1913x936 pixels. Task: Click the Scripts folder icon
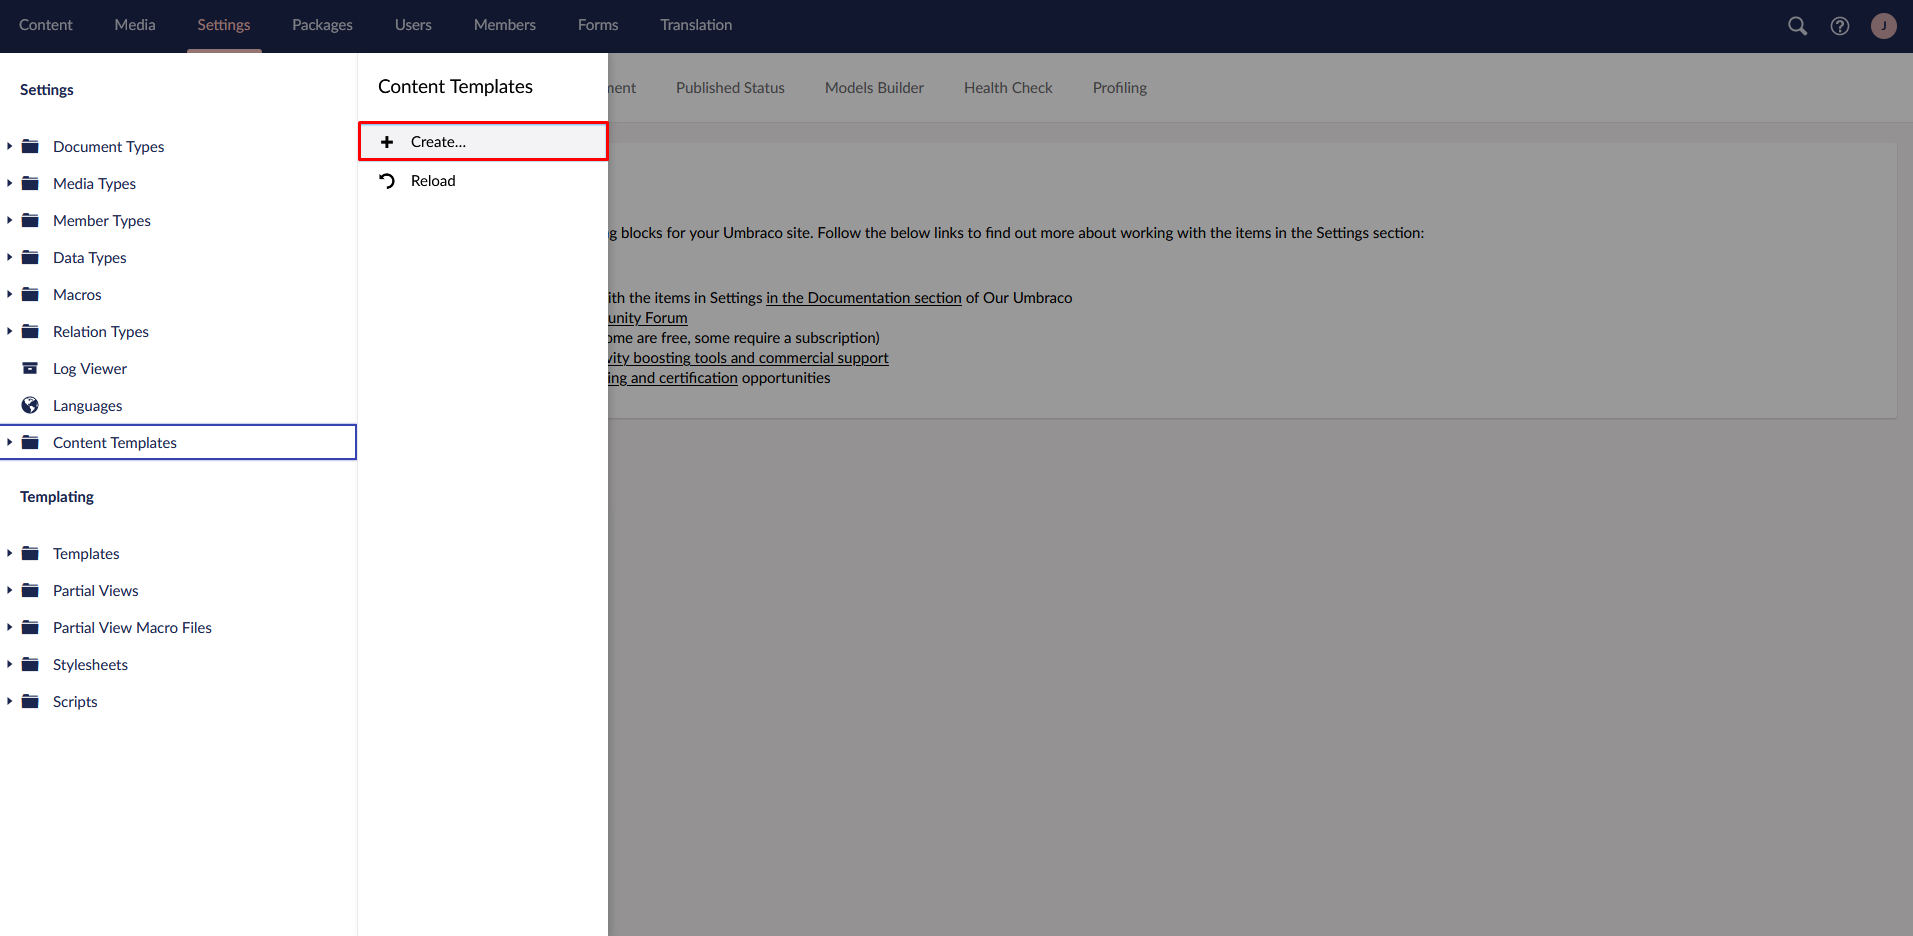tap(30, 701)
